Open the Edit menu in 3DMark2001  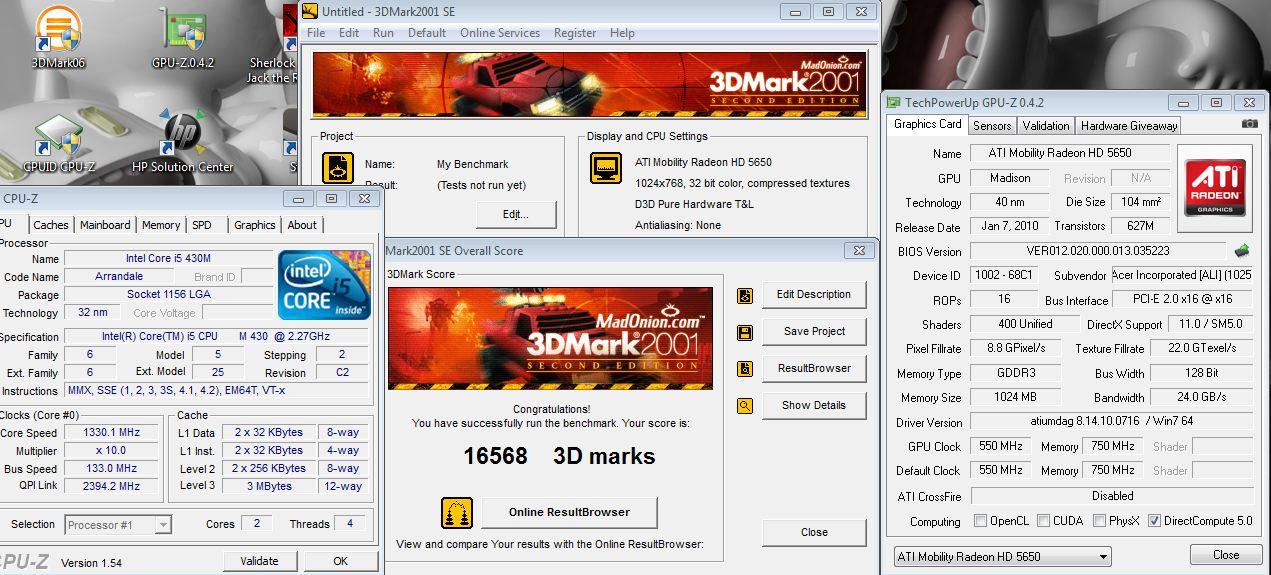click(x=349, y=33)
